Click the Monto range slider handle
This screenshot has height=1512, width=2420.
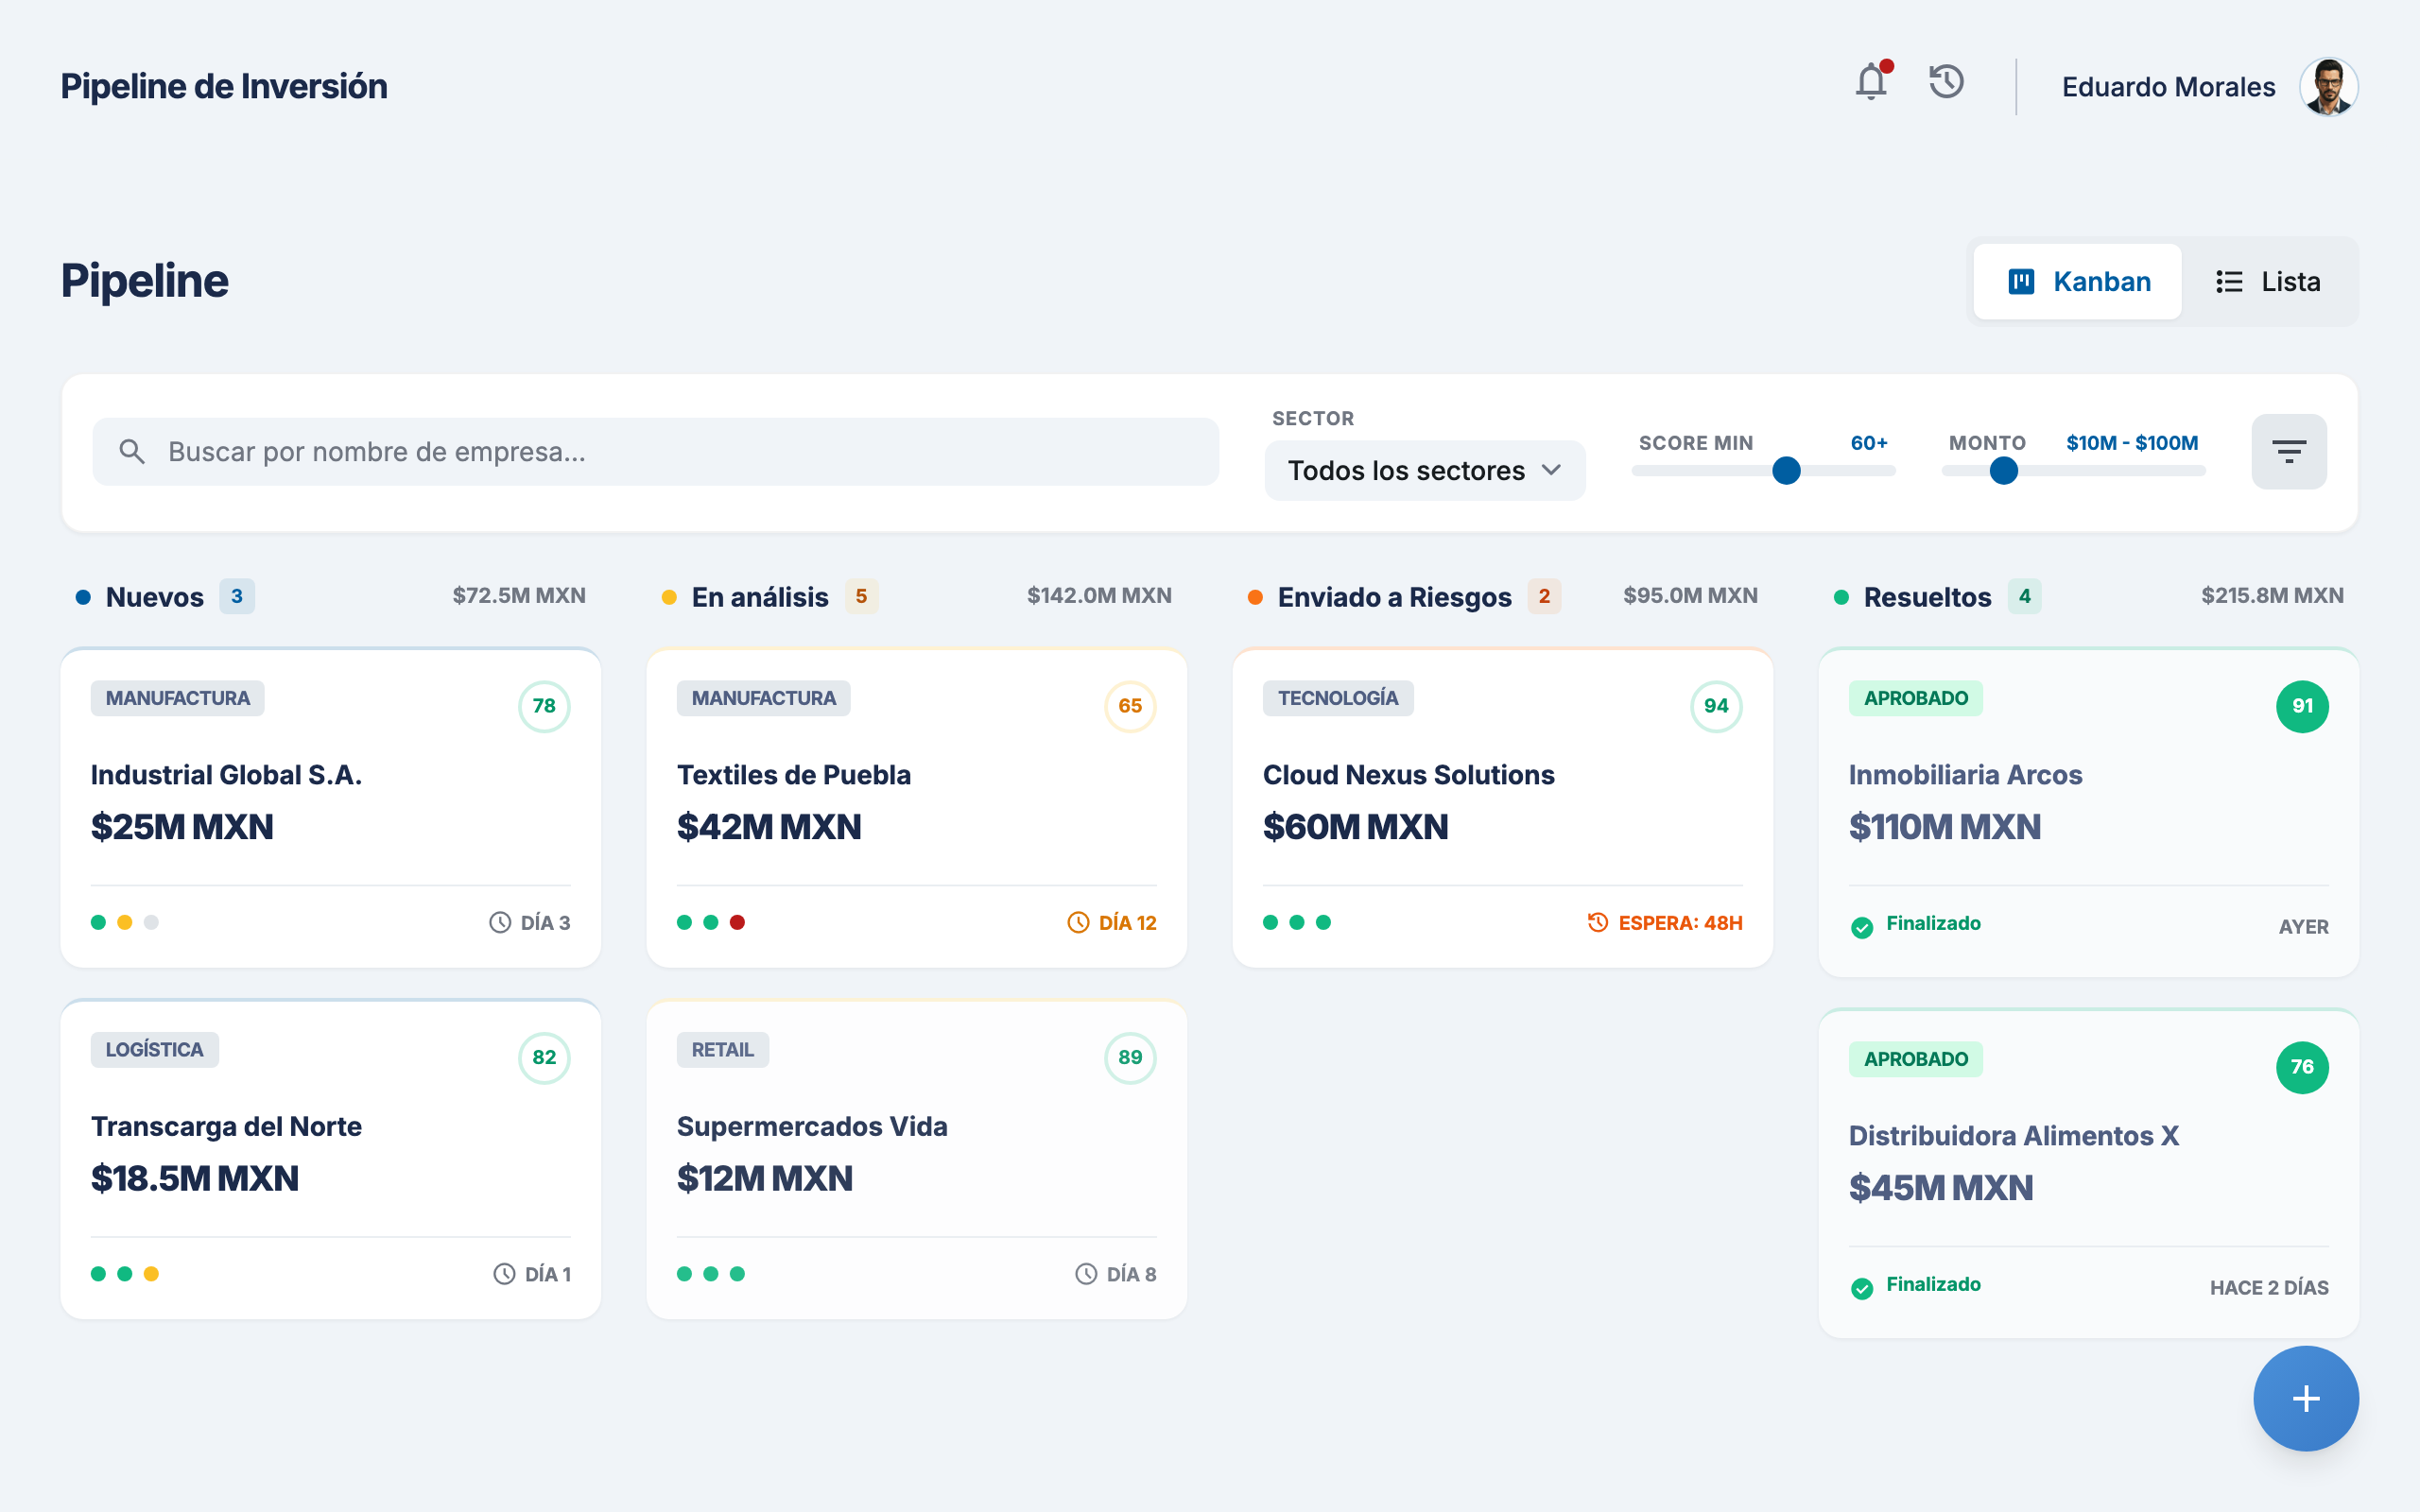click(x=2003, y=470)
